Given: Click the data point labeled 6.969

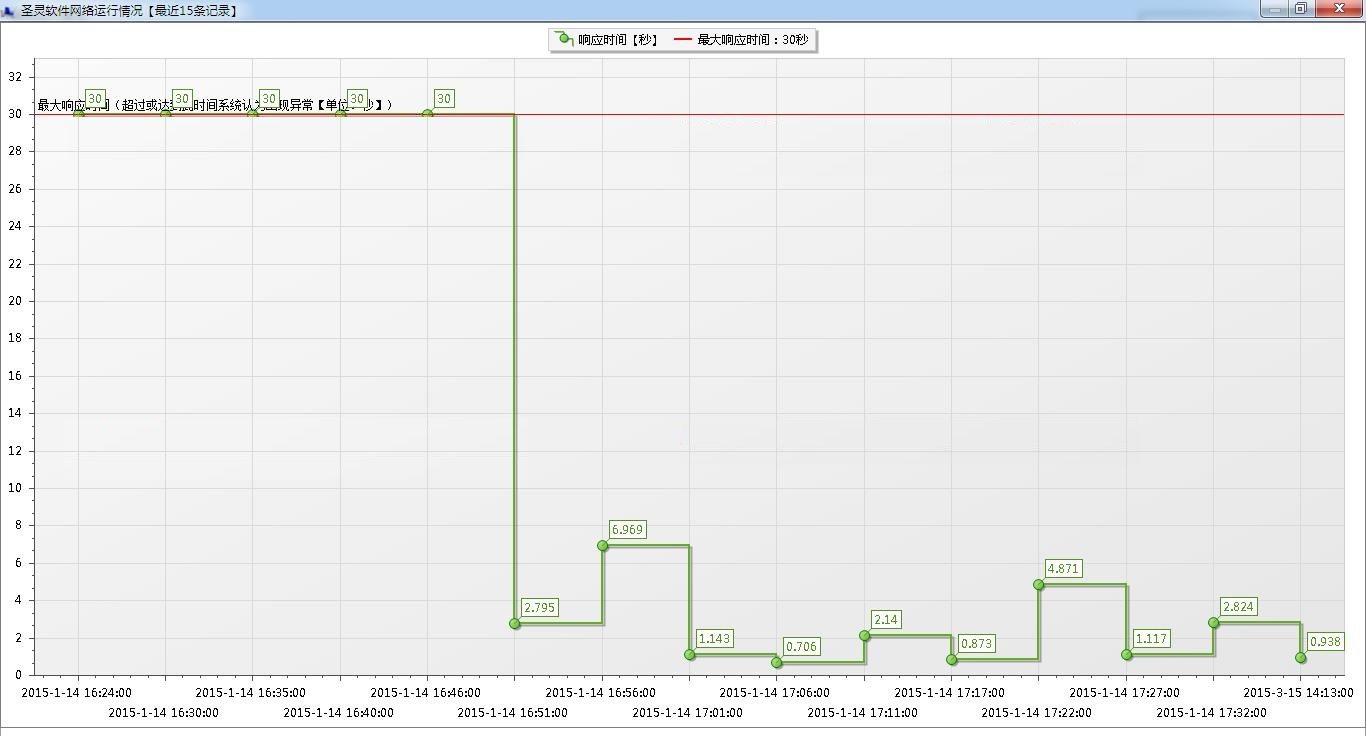Looking at the screenshot, I should click(x=603, y=546).
